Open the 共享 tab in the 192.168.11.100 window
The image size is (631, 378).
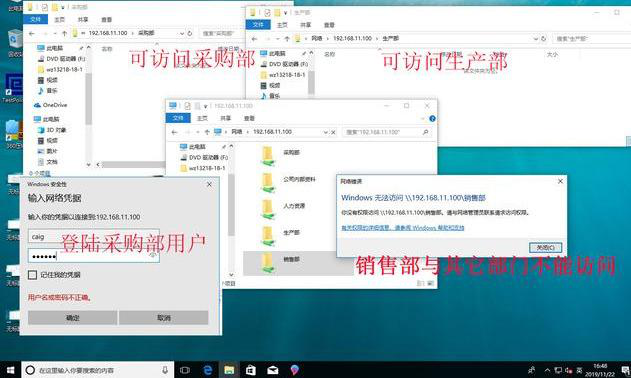point(225,118)
